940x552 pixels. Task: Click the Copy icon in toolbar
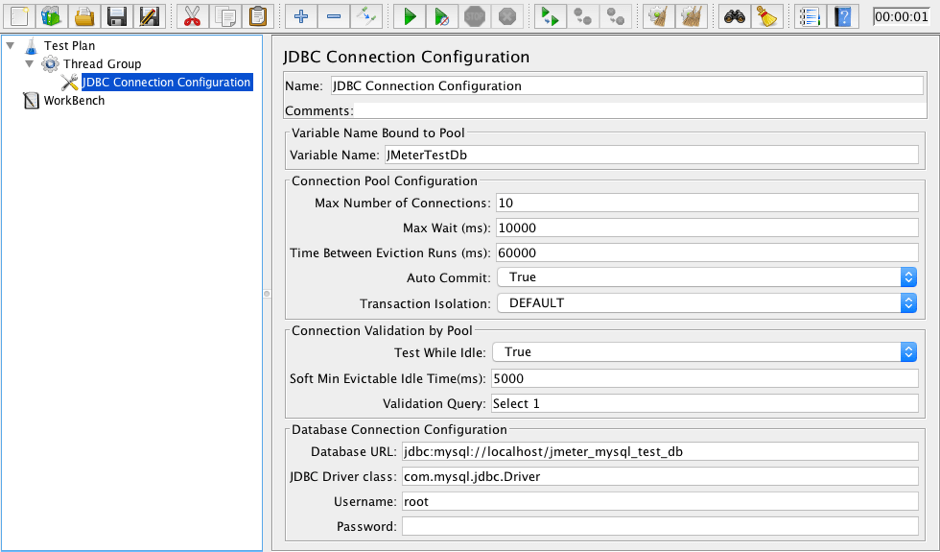coord(225,16)
